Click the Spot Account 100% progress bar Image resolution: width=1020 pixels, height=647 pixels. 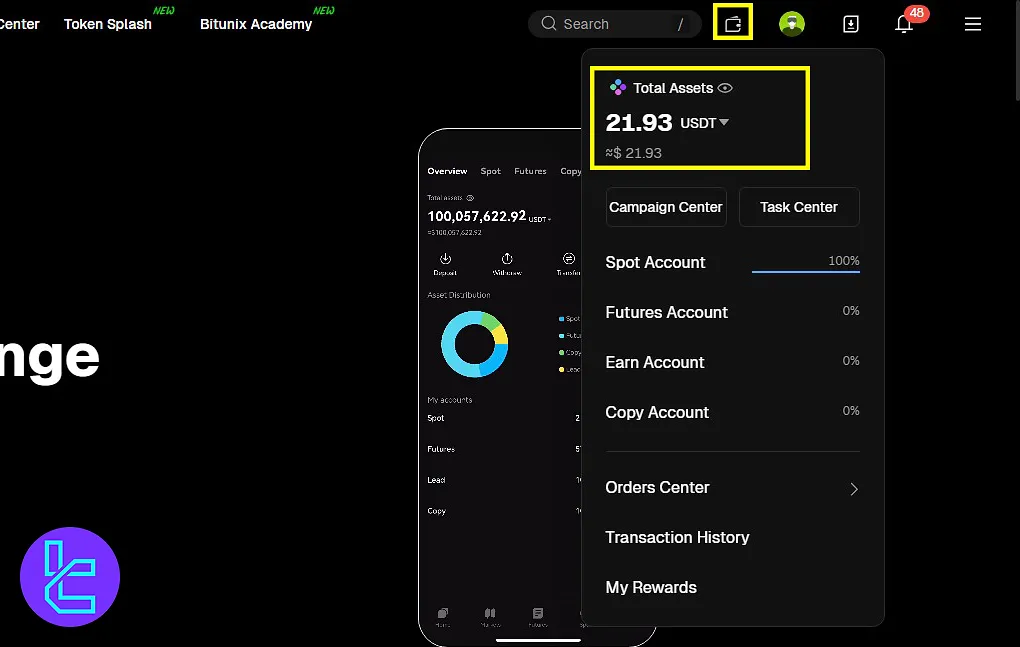pos(805,272)
